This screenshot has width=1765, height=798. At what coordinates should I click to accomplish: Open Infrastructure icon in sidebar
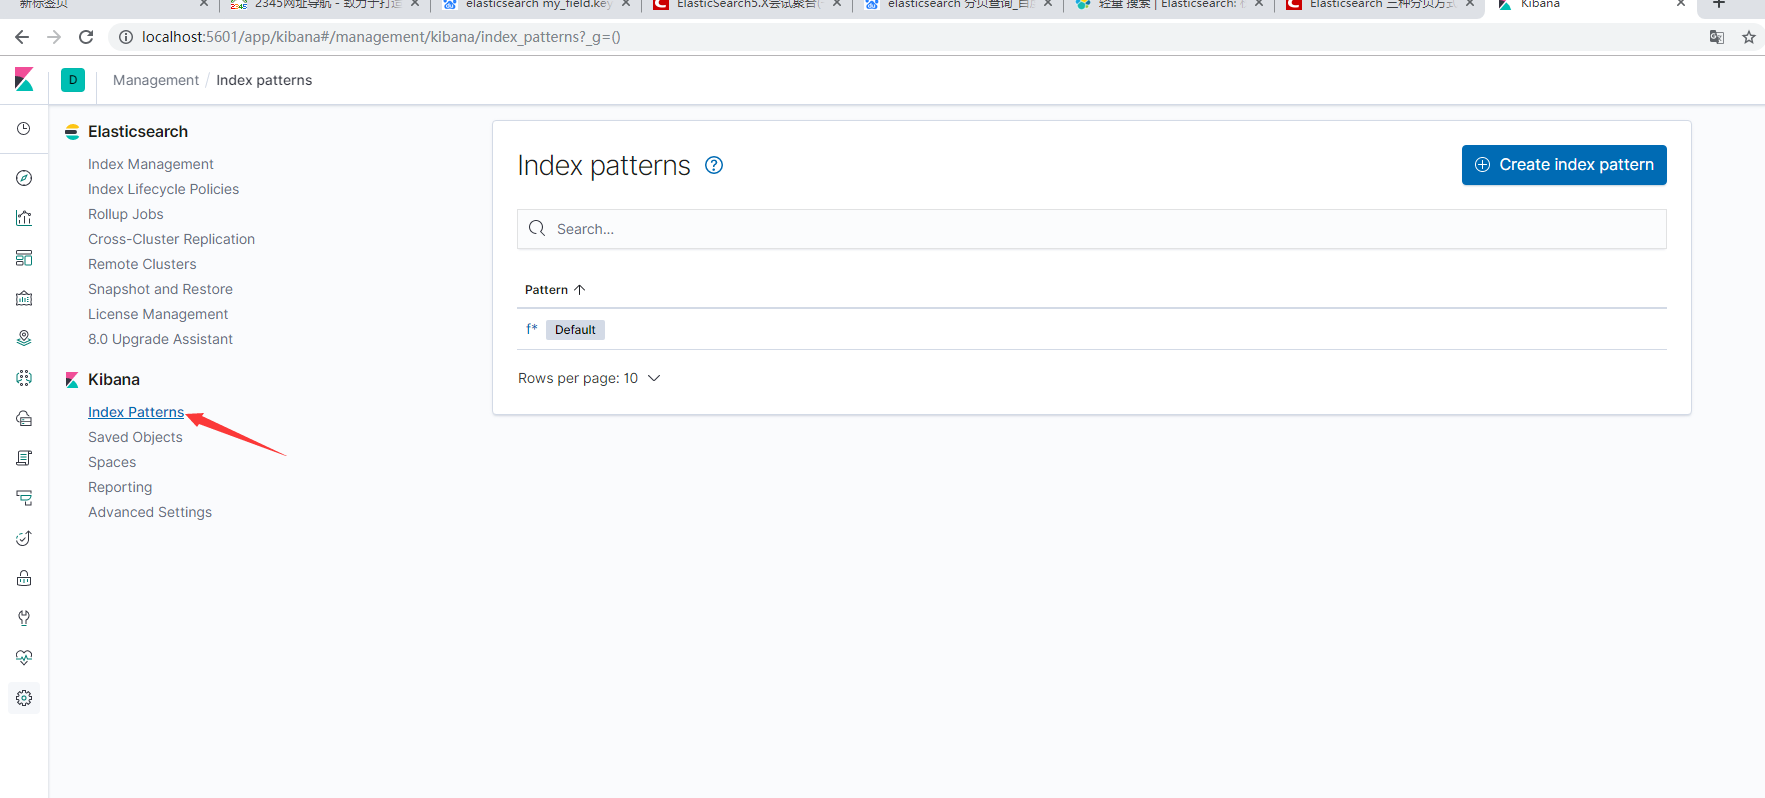point(24,418)
